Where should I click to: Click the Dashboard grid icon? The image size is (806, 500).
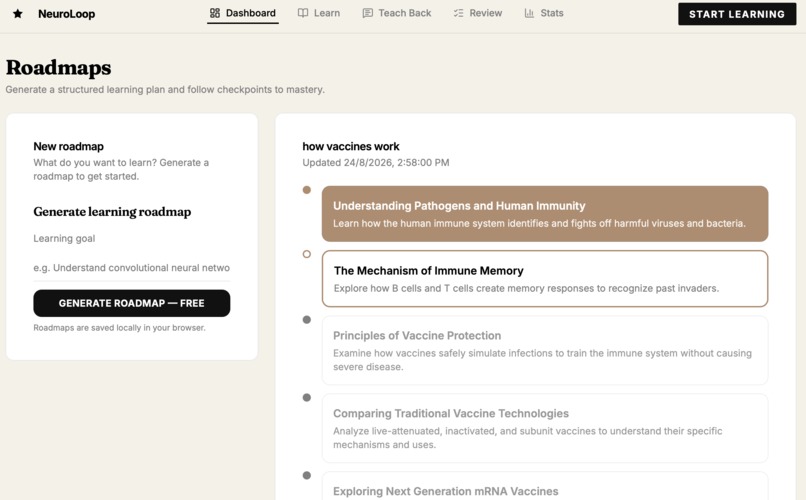[215, 13]
